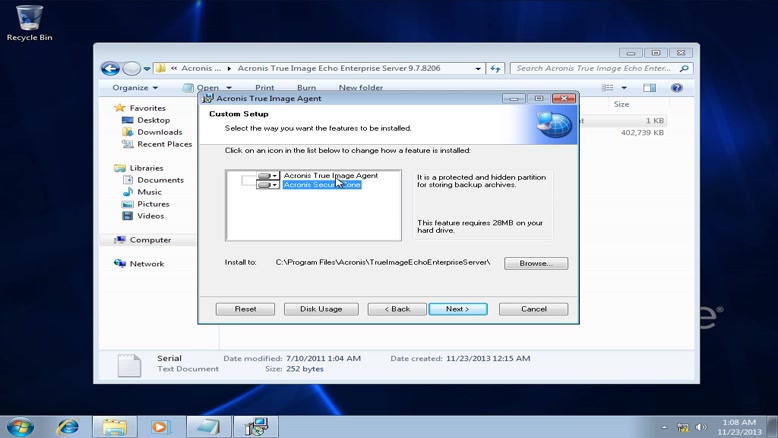
Task: Select the highlighted Acronis Secure Zone feature
Action: coord(322,185)
